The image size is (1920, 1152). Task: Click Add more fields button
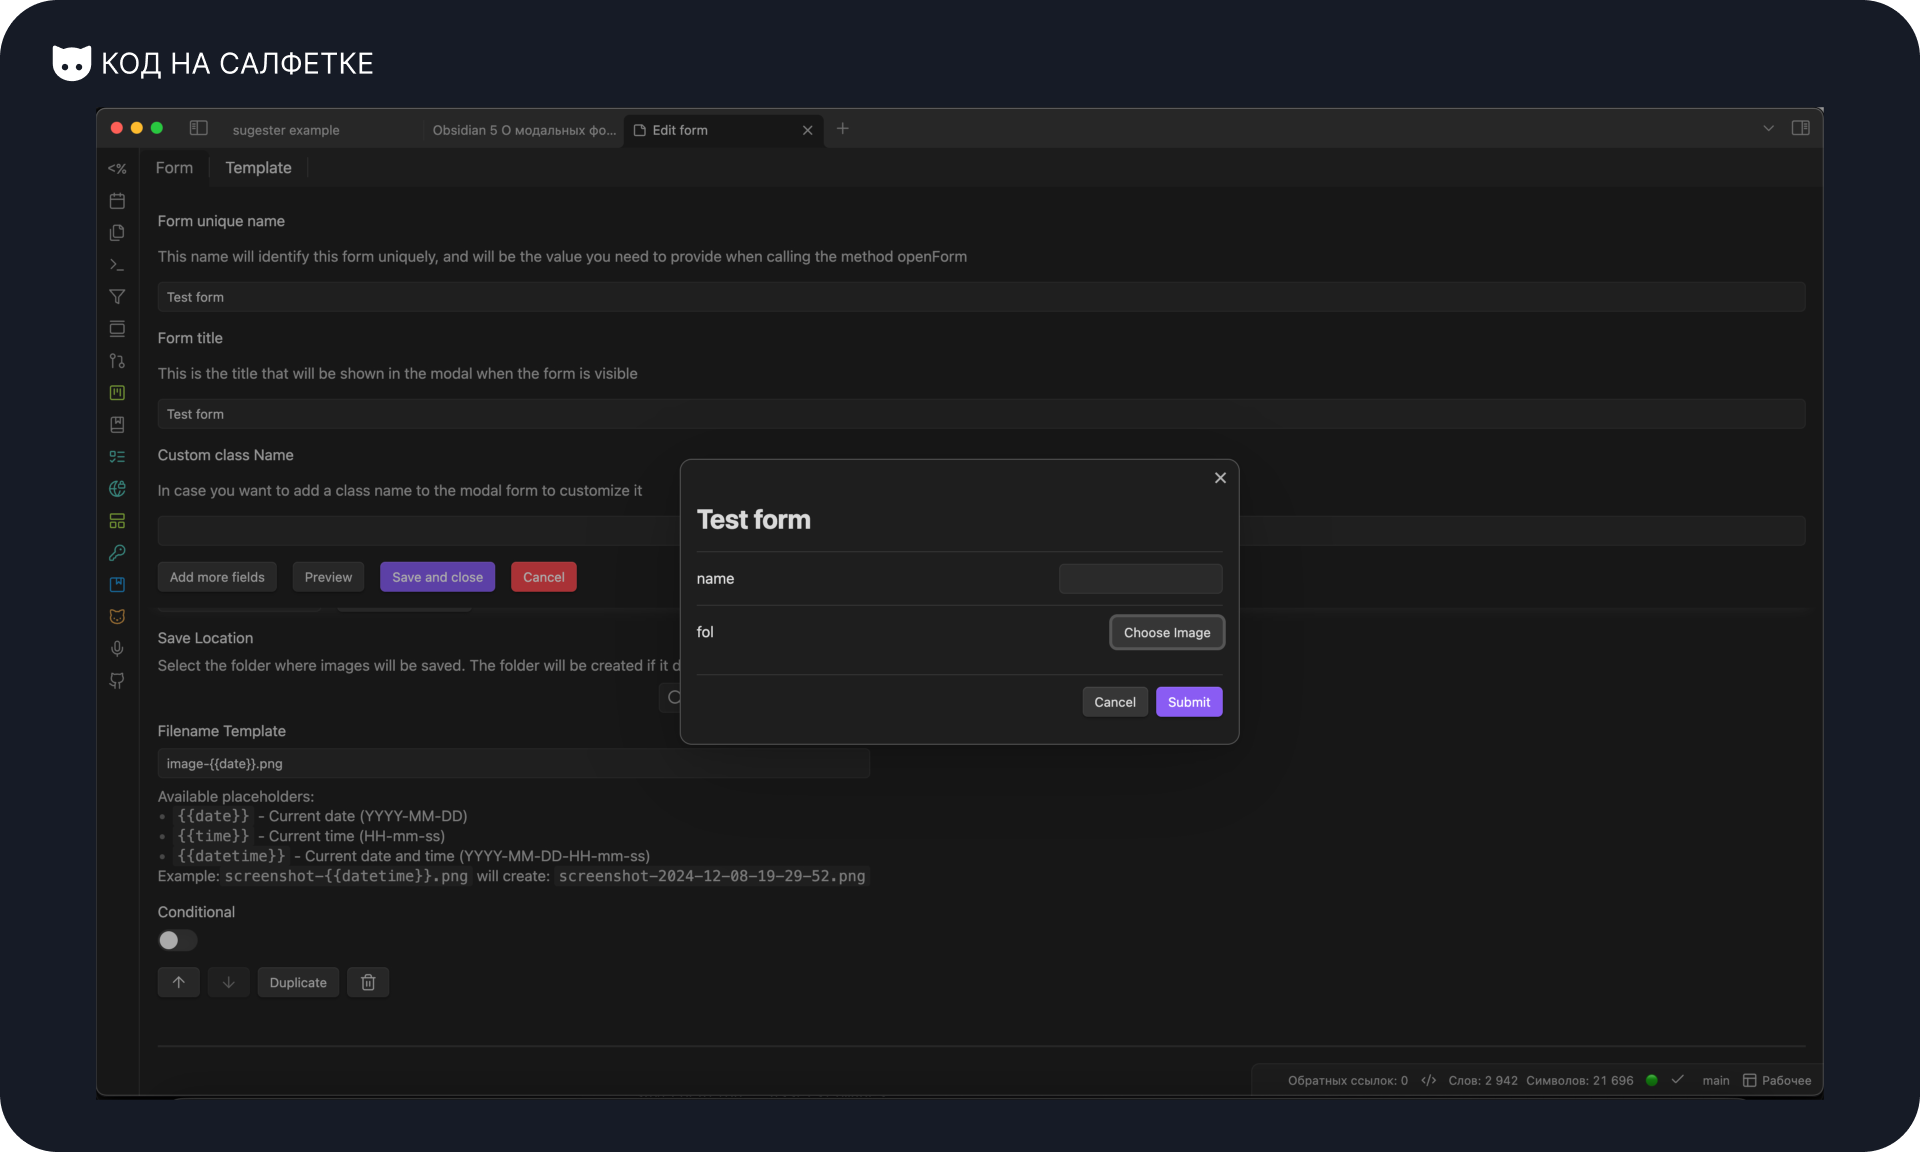tap(217, 577)
